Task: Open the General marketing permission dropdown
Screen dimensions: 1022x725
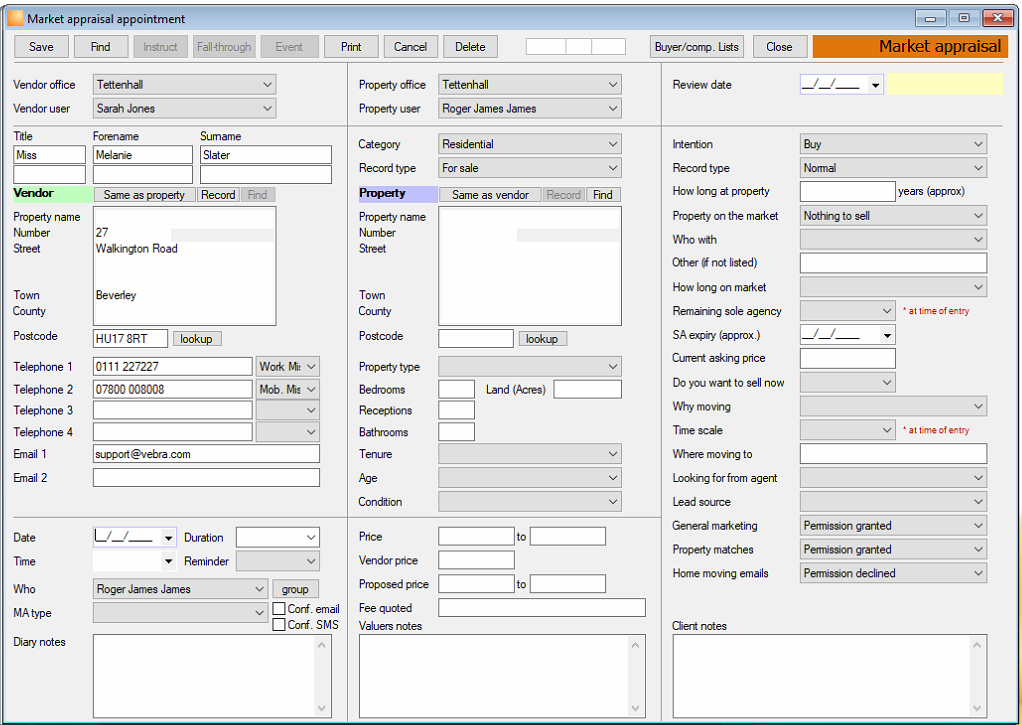Action: coord(893,525)
